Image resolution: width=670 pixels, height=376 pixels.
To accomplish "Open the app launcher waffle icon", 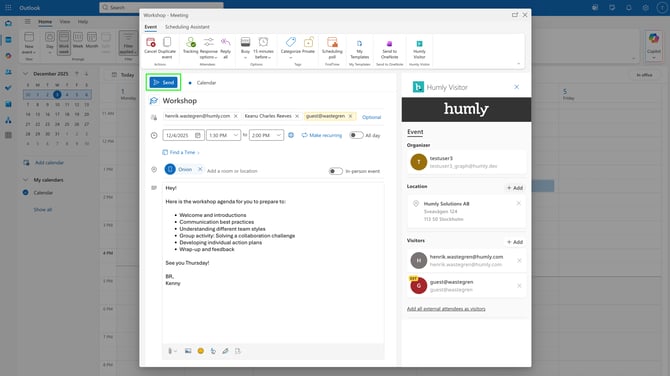I will coord(8,8).
